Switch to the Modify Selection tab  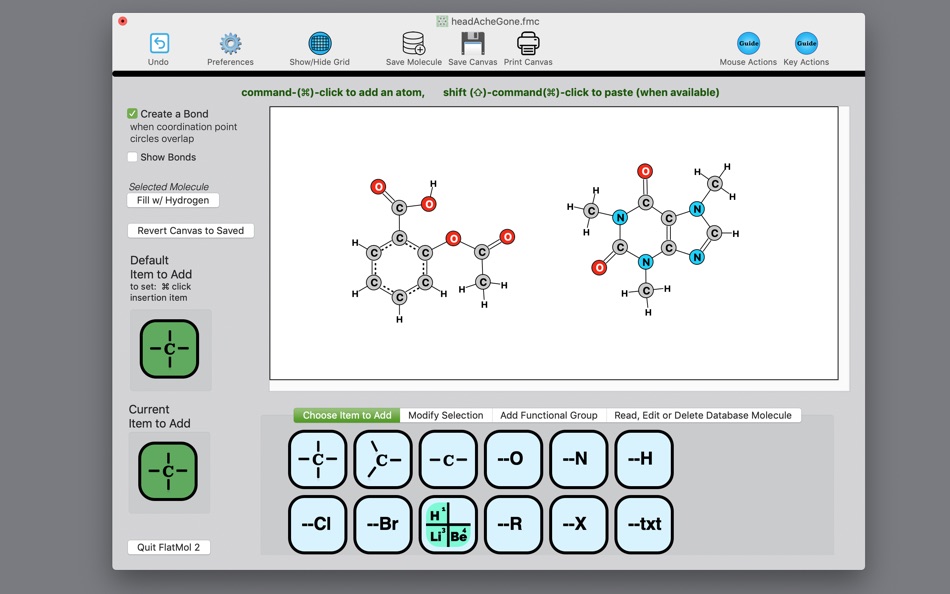tap(447, 415)
